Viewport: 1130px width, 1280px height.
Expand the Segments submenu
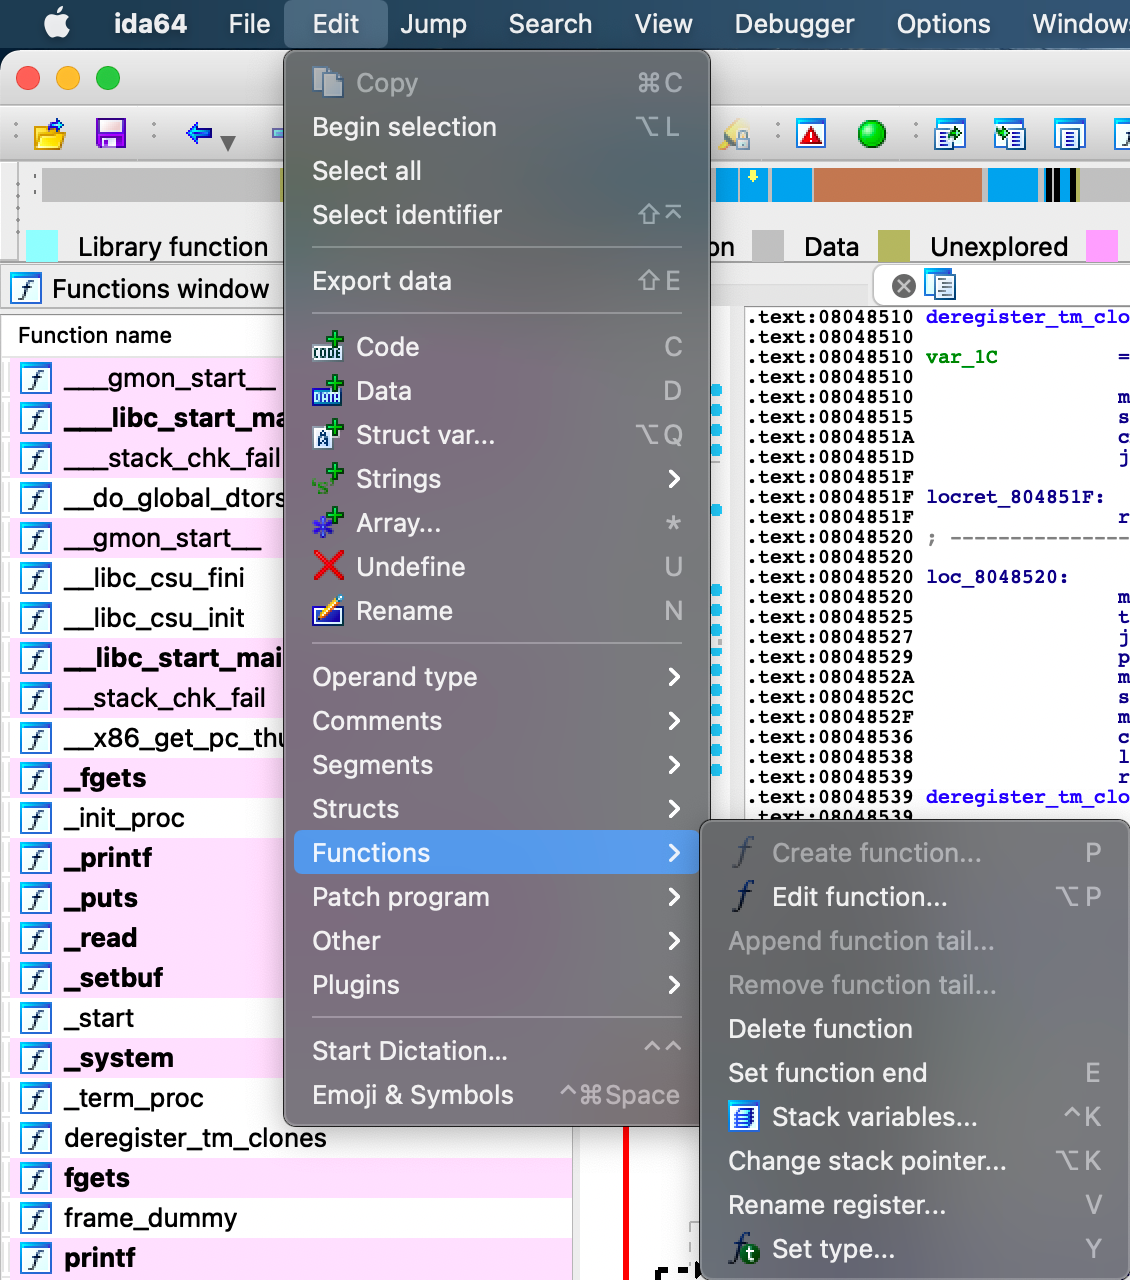click(x=497, y=765)
